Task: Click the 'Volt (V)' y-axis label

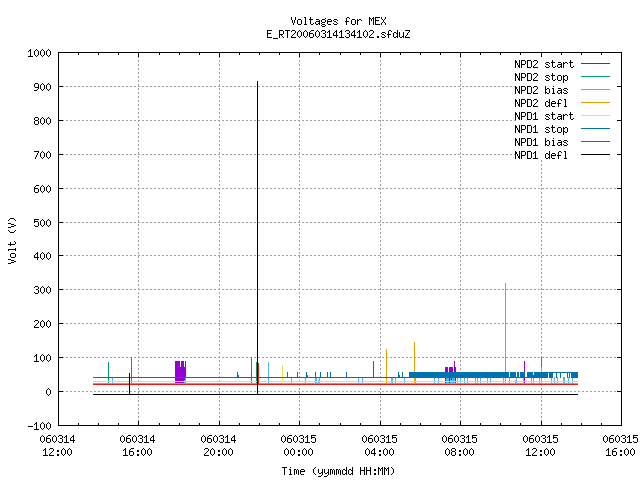Action: (x=12, y=240)
